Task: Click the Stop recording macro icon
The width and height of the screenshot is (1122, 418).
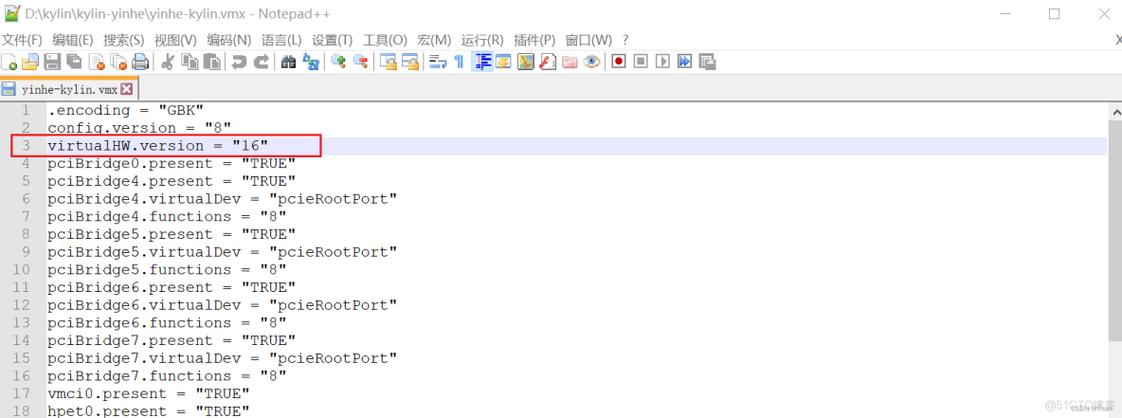Action: pos(641,62)
